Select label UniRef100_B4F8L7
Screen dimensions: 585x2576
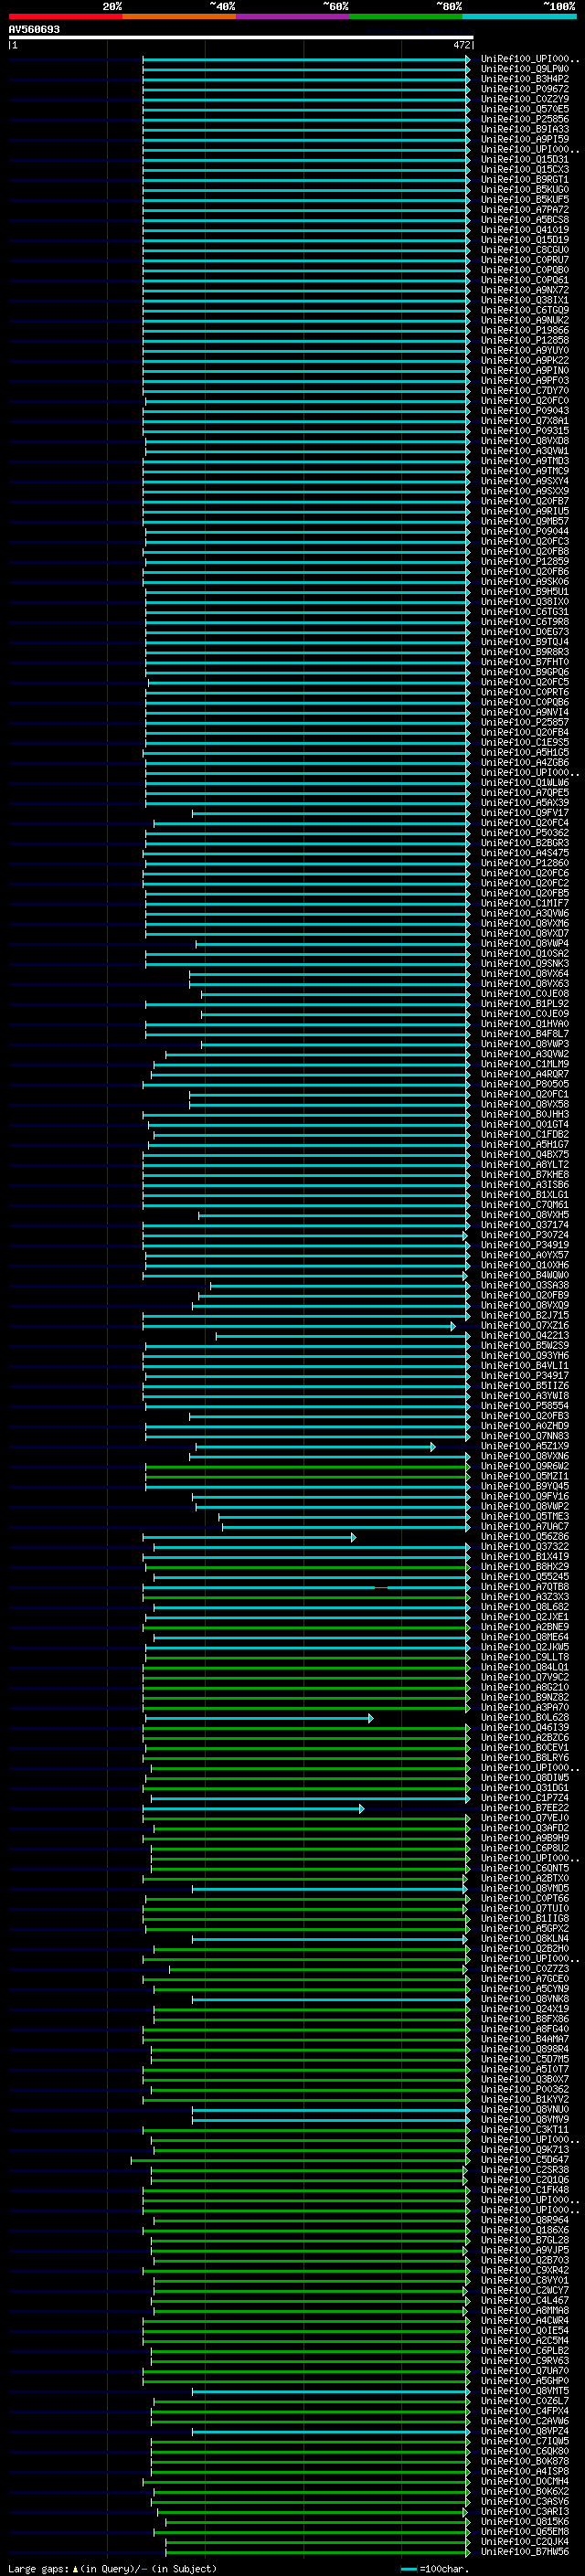point(525,1034)
